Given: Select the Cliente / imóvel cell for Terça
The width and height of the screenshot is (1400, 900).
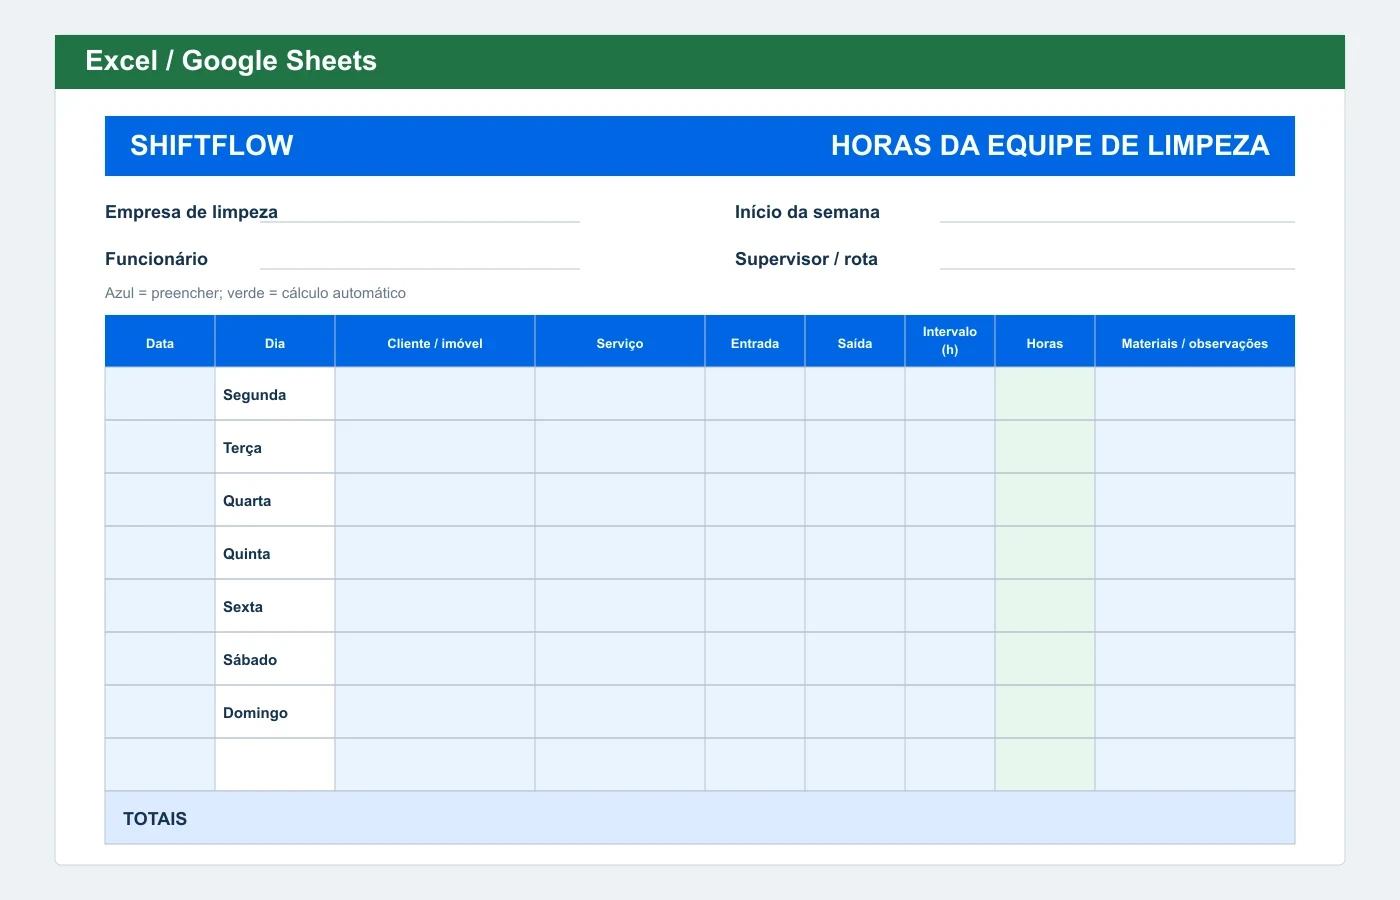Looking at the screenshot, I should coord(435,447).
